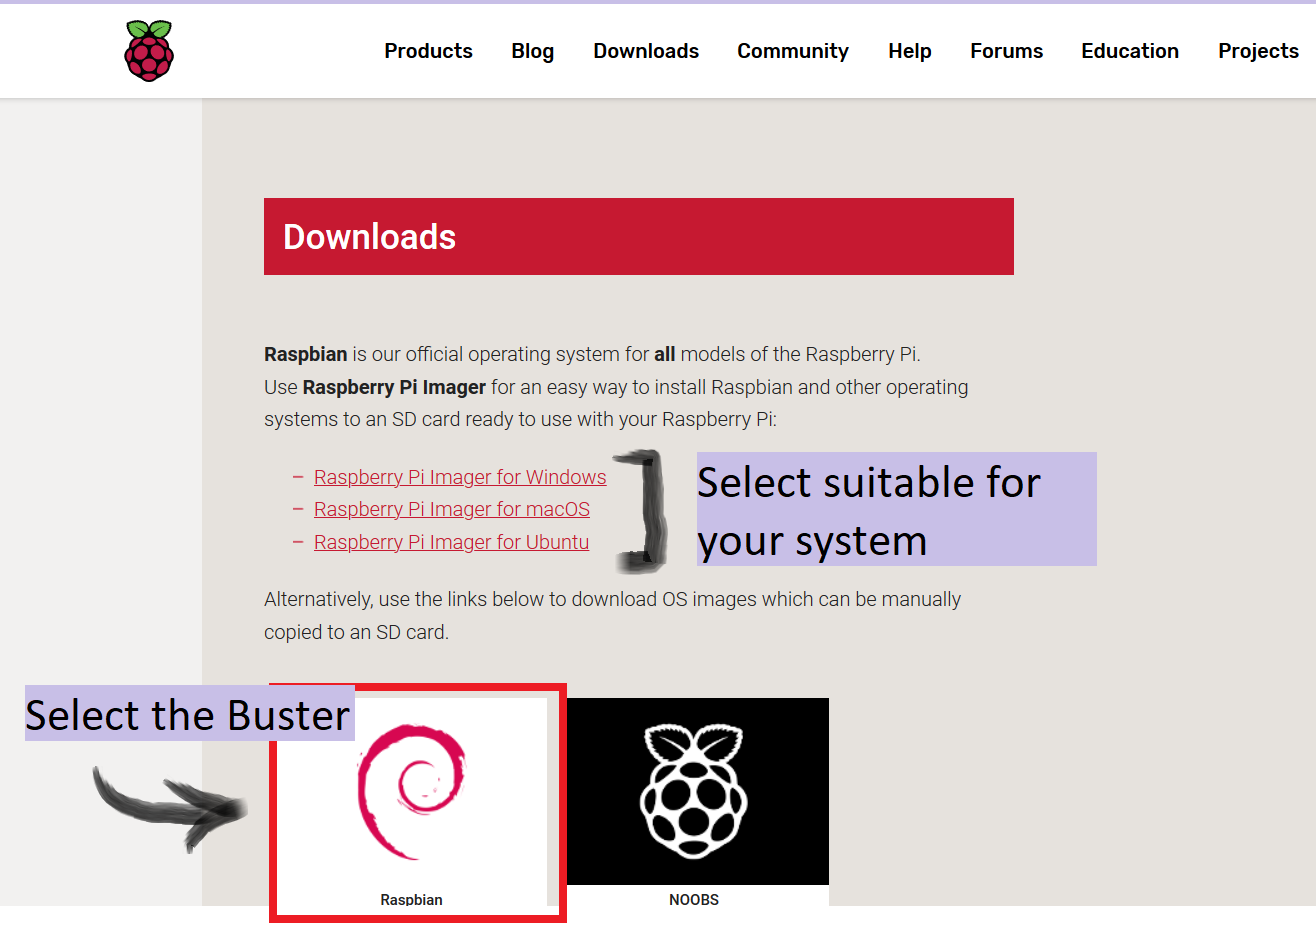The width and height of the screenshot is (1316, 934).
Task: Click the 'Select the Buster' annotation
Action: point(188,714)
